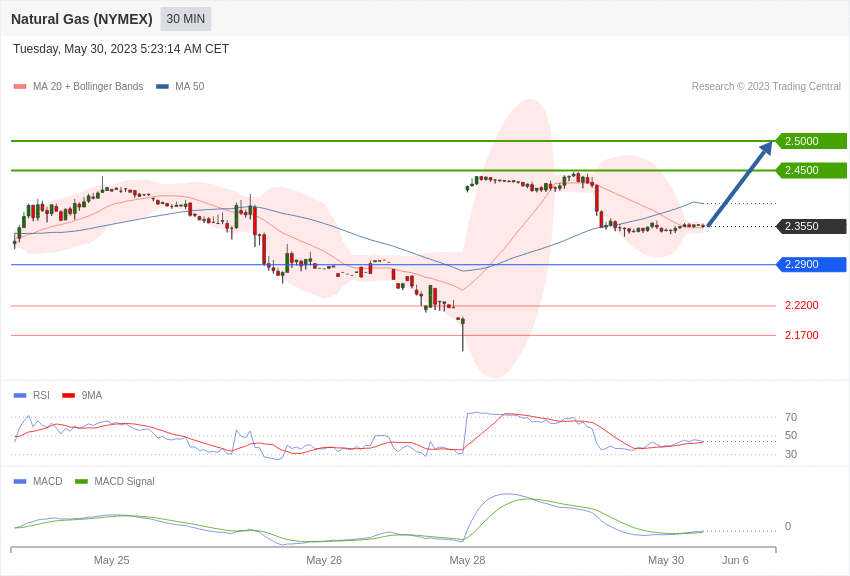Click the 2.2900 blue pivot label

(812, 264)
